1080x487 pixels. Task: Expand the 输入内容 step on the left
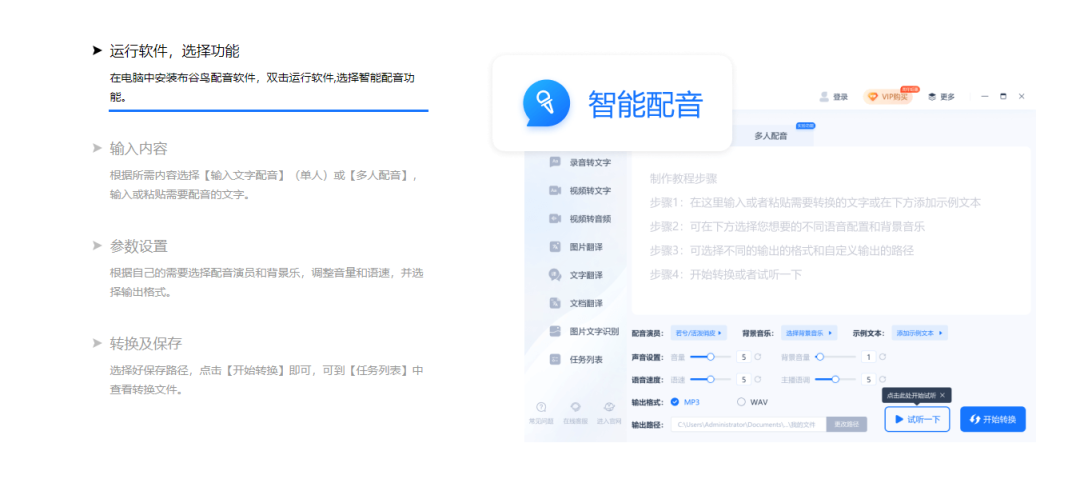[x=138, y=149]
